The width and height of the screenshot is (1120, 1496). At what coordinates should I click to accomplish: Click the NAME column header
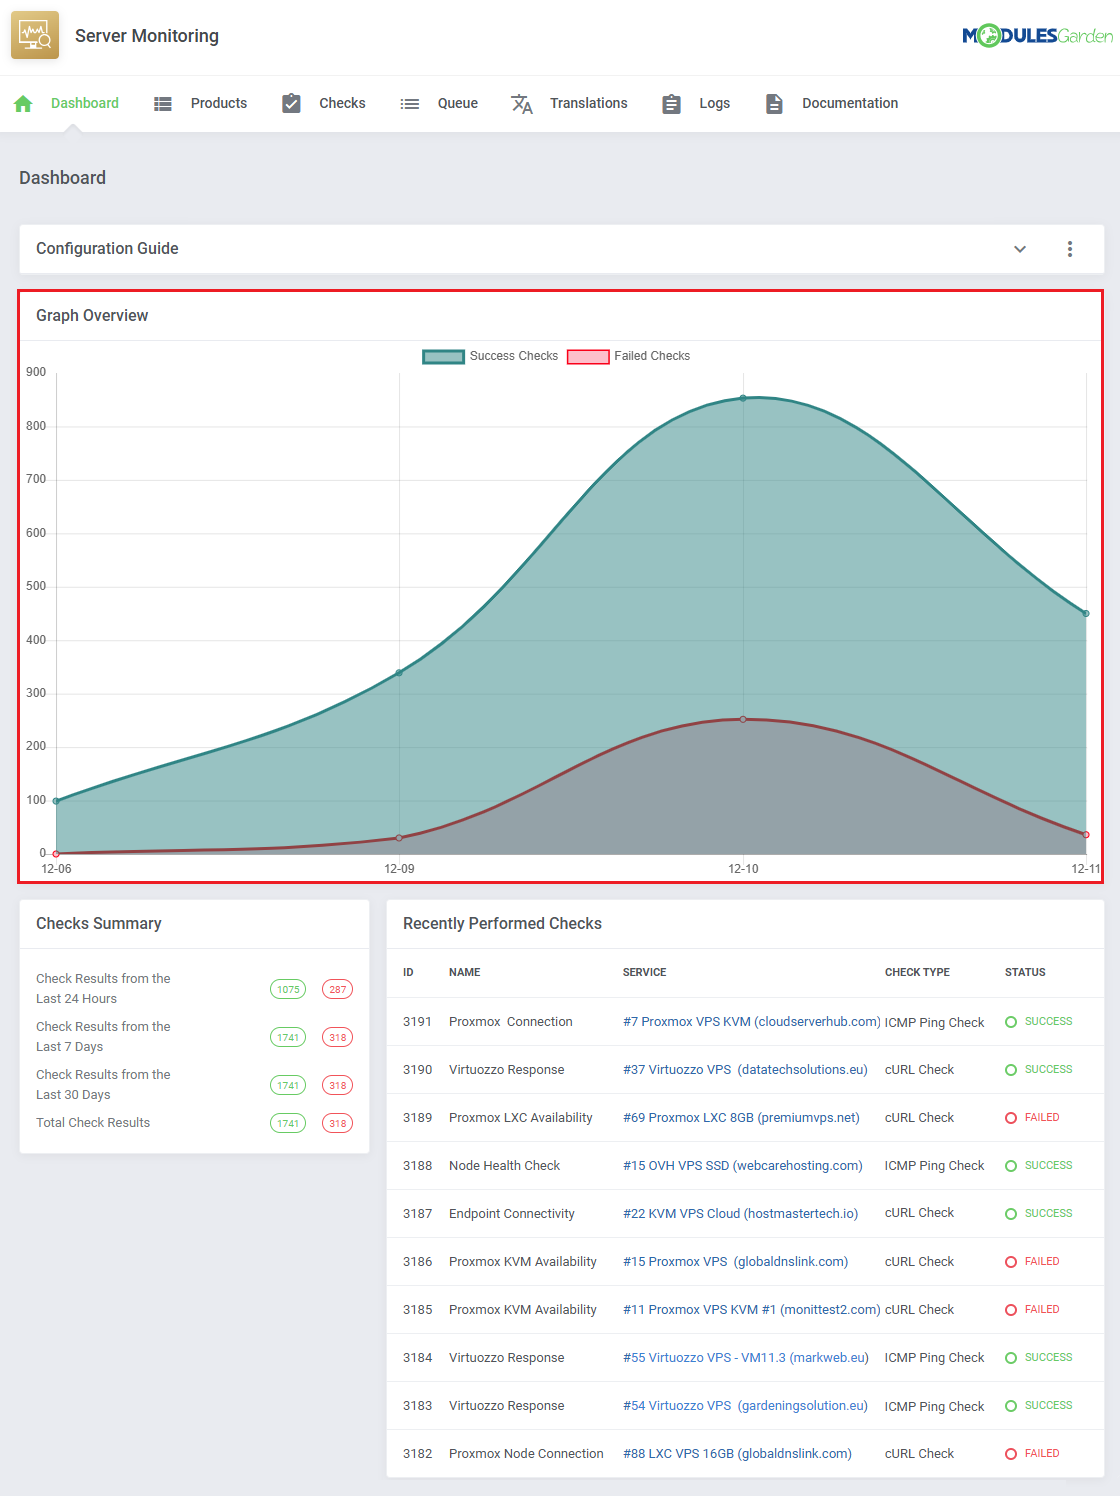(464, 972)
